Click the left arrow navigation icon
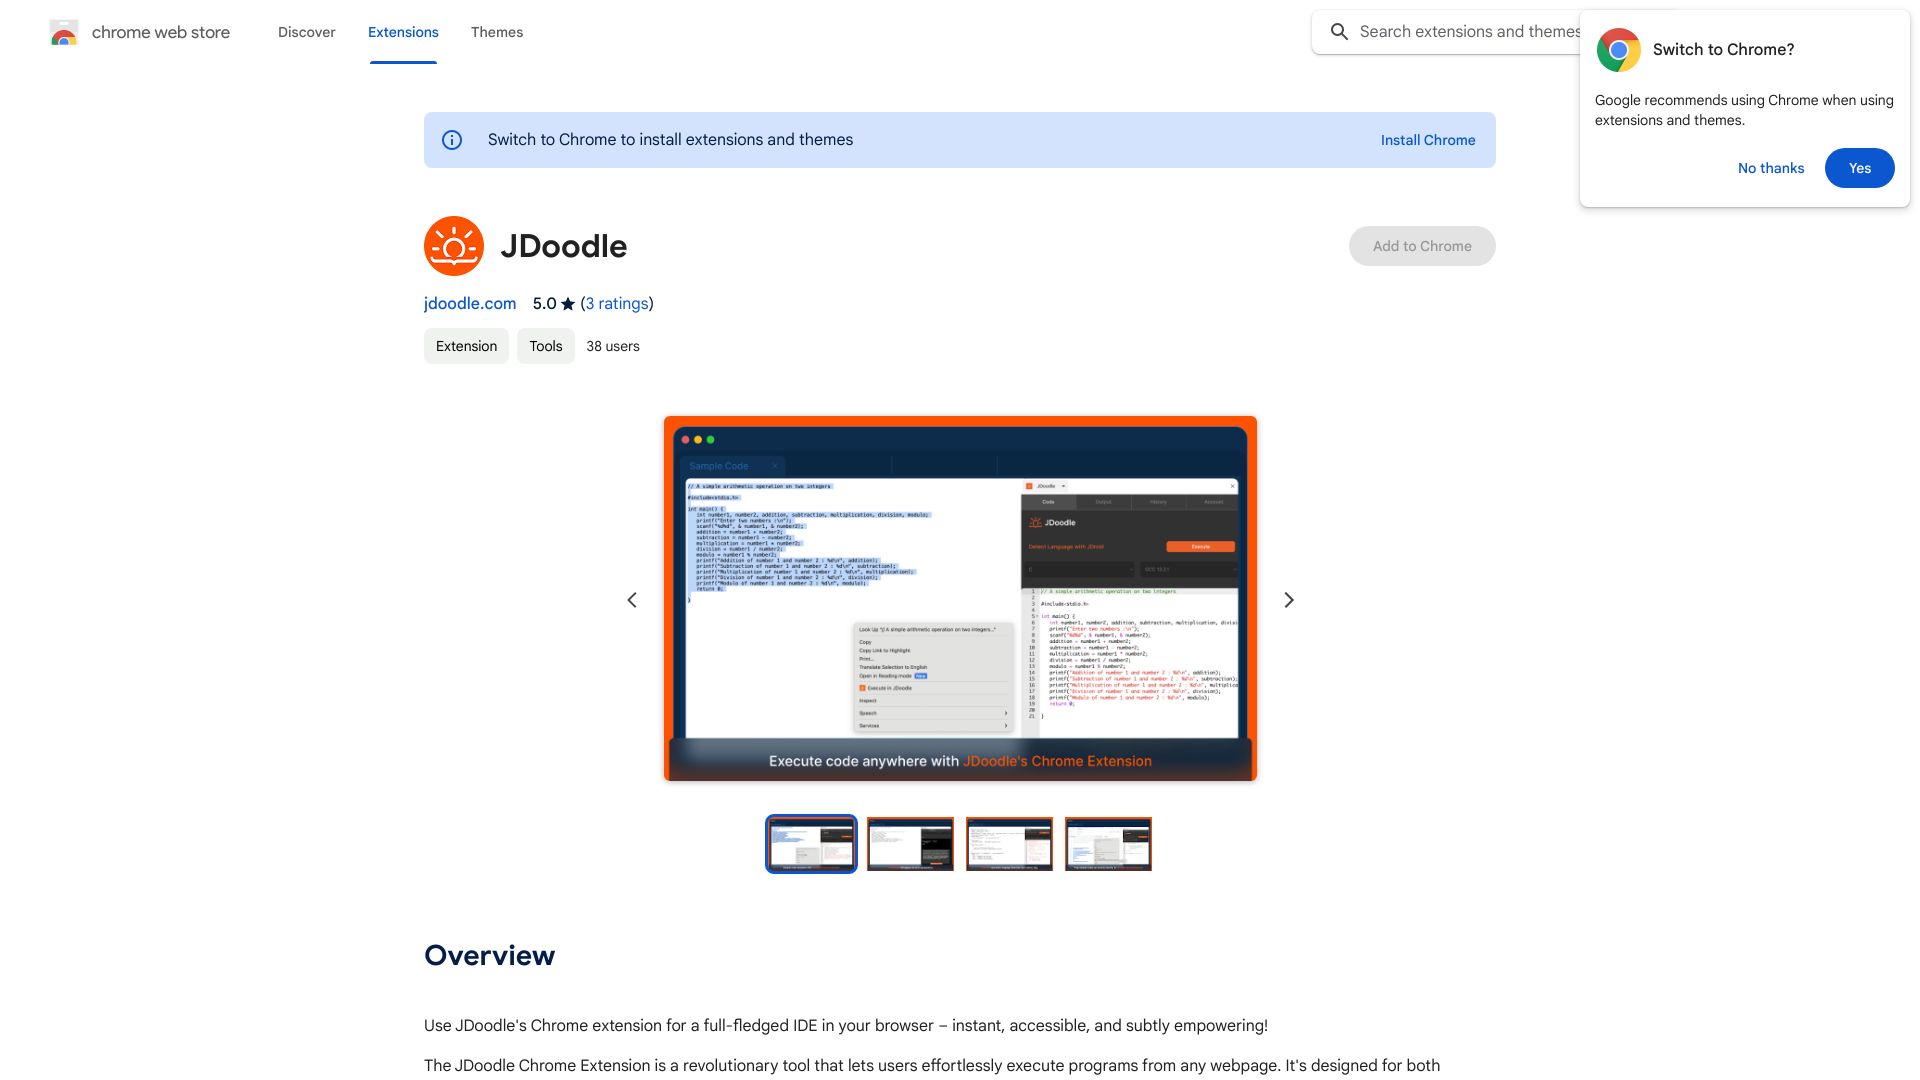This screenshot has width=1920, height=1080. click(x=632, y=600)
